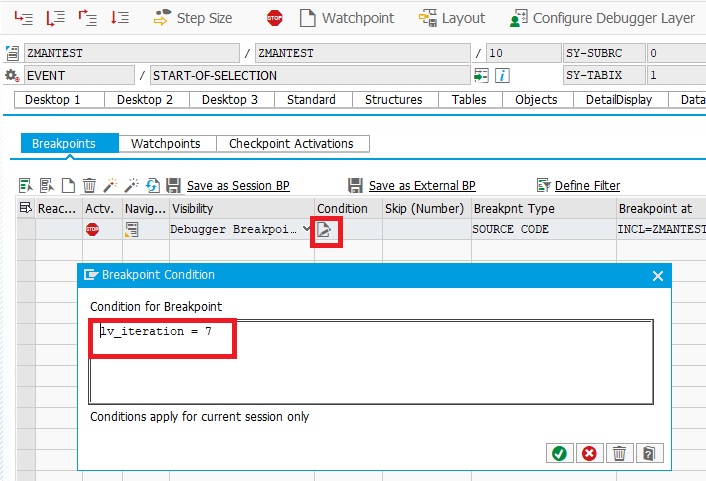This screenshot has width=706, height=481.
Task: Click the Skip (Number) column header
Action: [x=427, y=208]
